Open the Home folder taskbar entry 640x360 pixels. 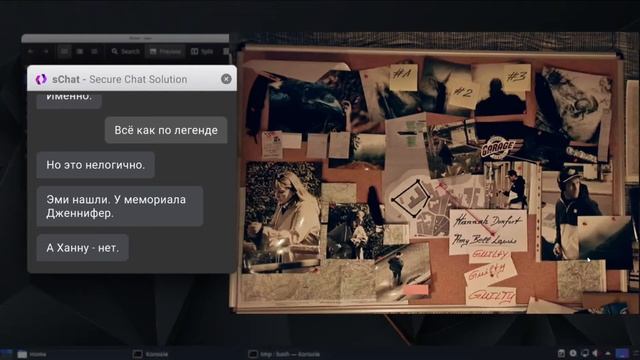point(33,354)
